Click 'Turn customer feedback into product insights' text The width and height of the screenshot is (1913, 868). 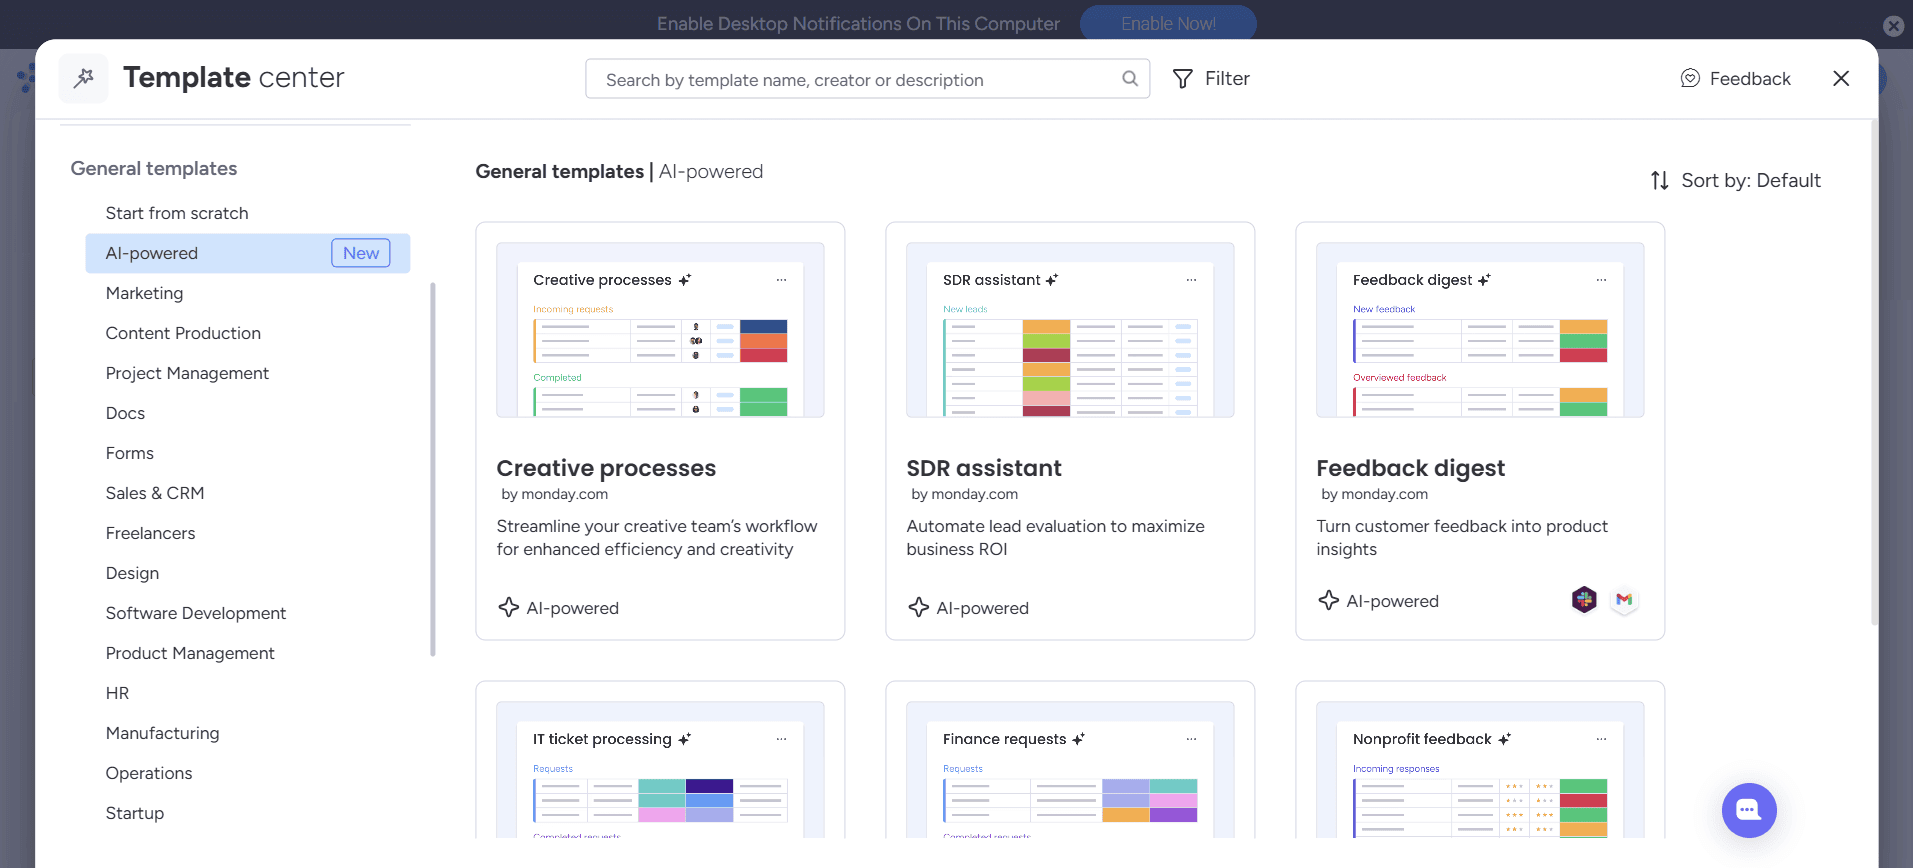pyautogui.click(x=1462, y=537)
